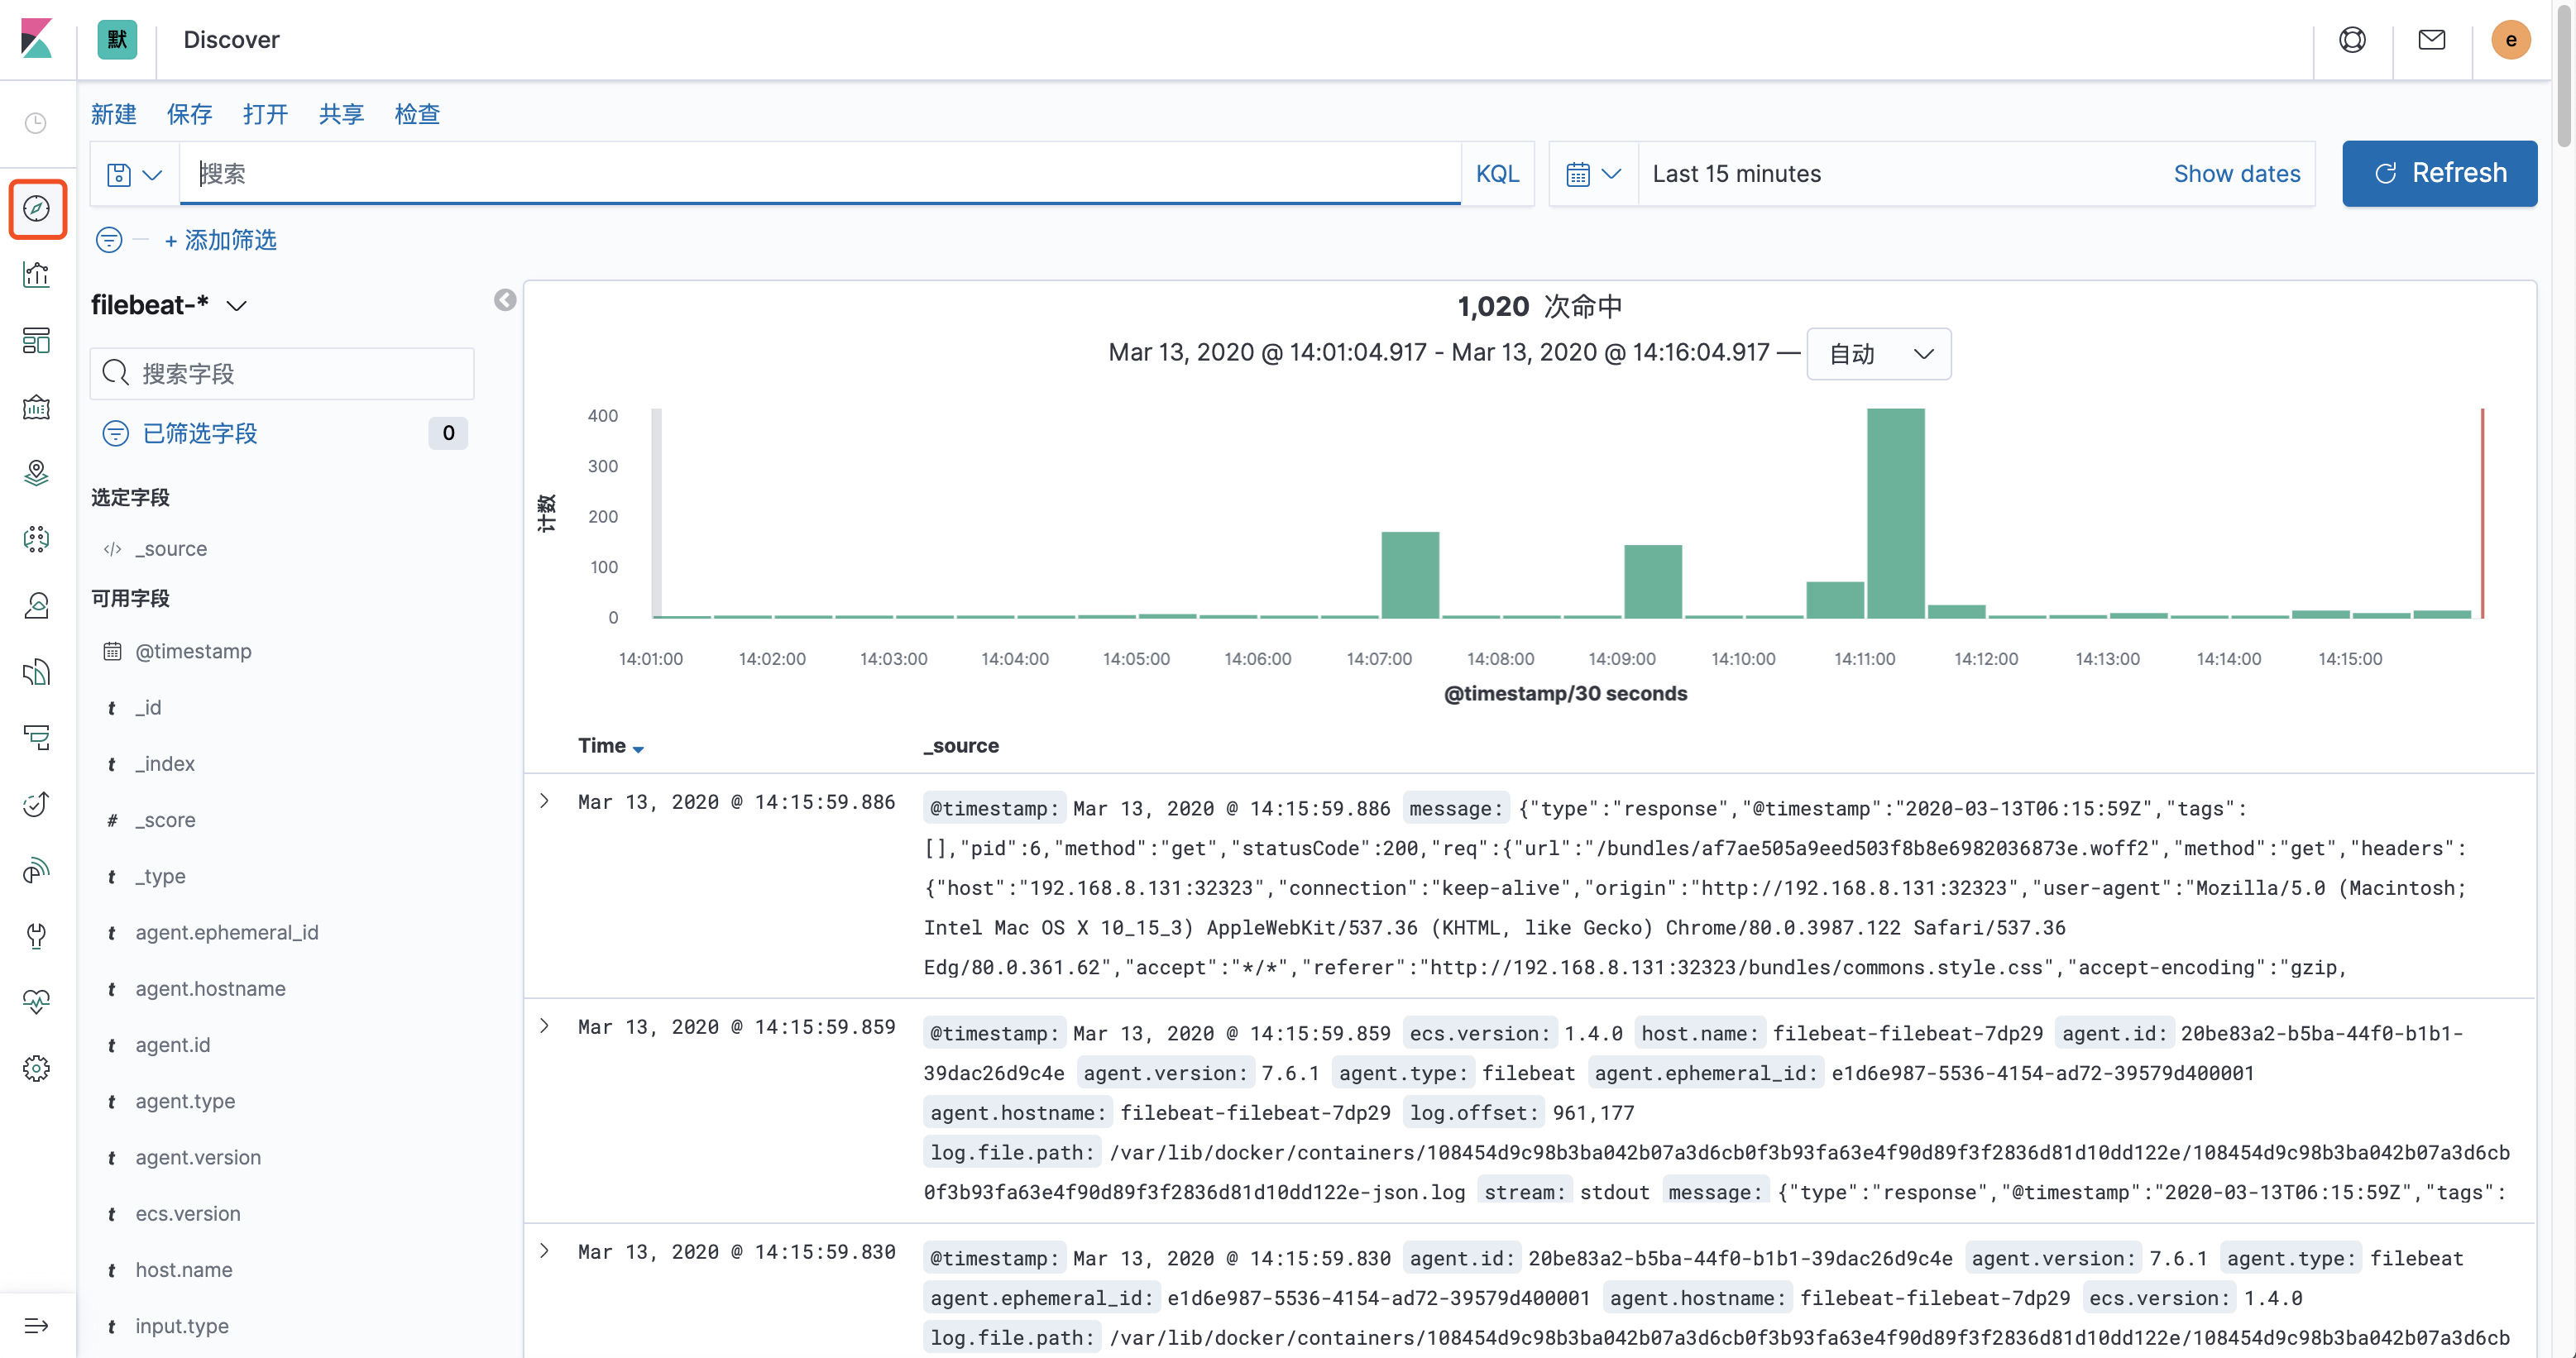This screenshot has height=1358, width=2576.
Task: Open SIEM icon in sidebar
Action: coord(37,870)
